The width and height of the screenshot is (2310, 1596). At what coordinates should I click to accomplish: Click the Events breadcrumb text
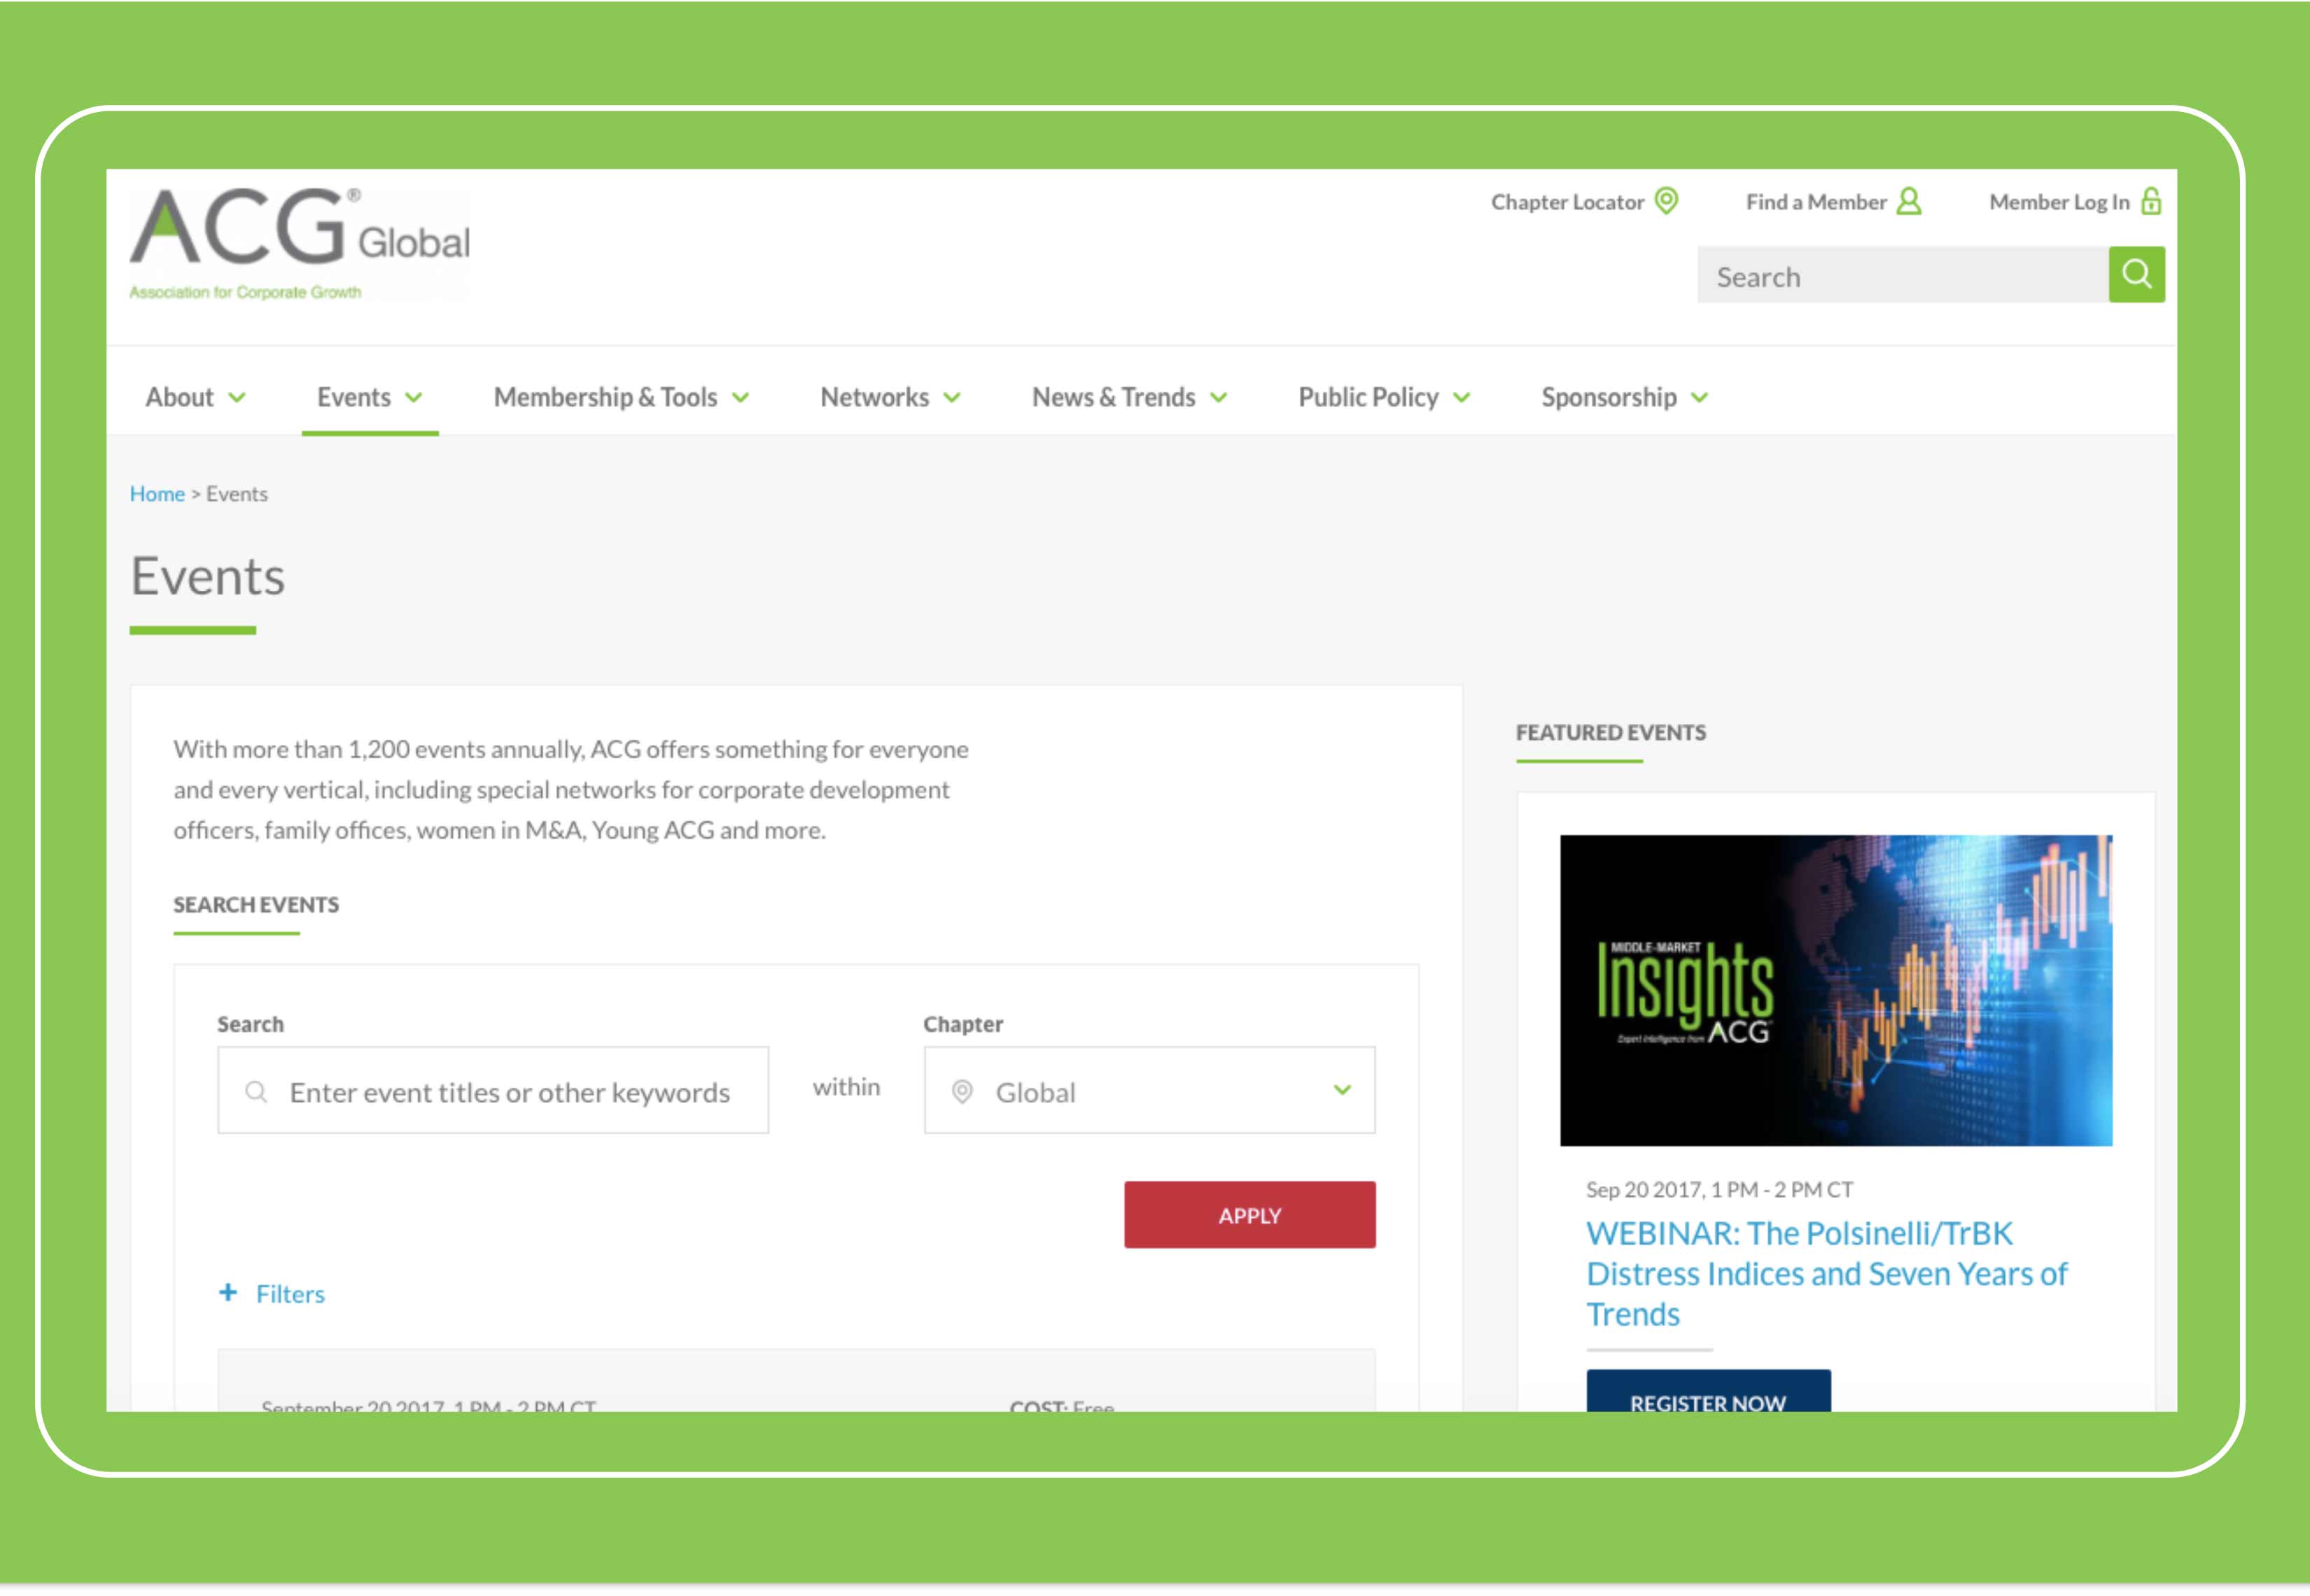click(x=237, y=494)
